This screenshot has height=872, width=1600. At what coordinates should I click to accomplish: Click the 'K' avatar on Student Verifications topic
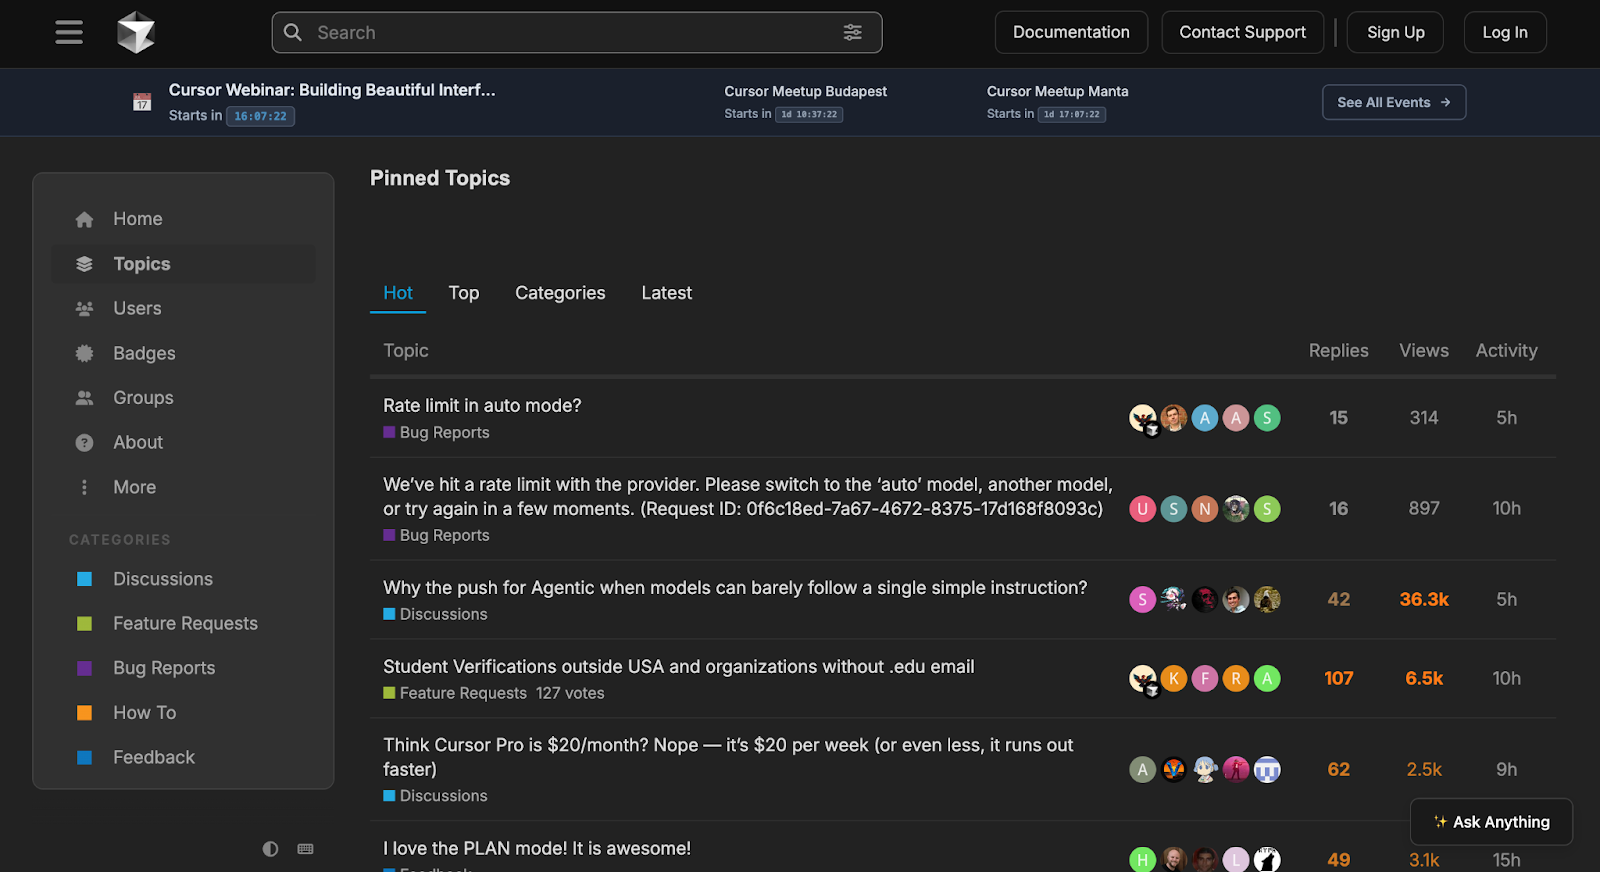pyautogui.click(x=1174, y=679)
